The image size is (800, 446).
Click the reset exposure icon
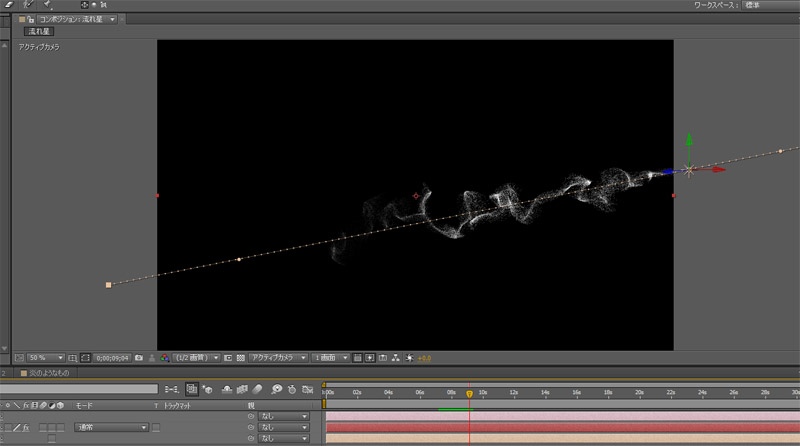(410, 357)
